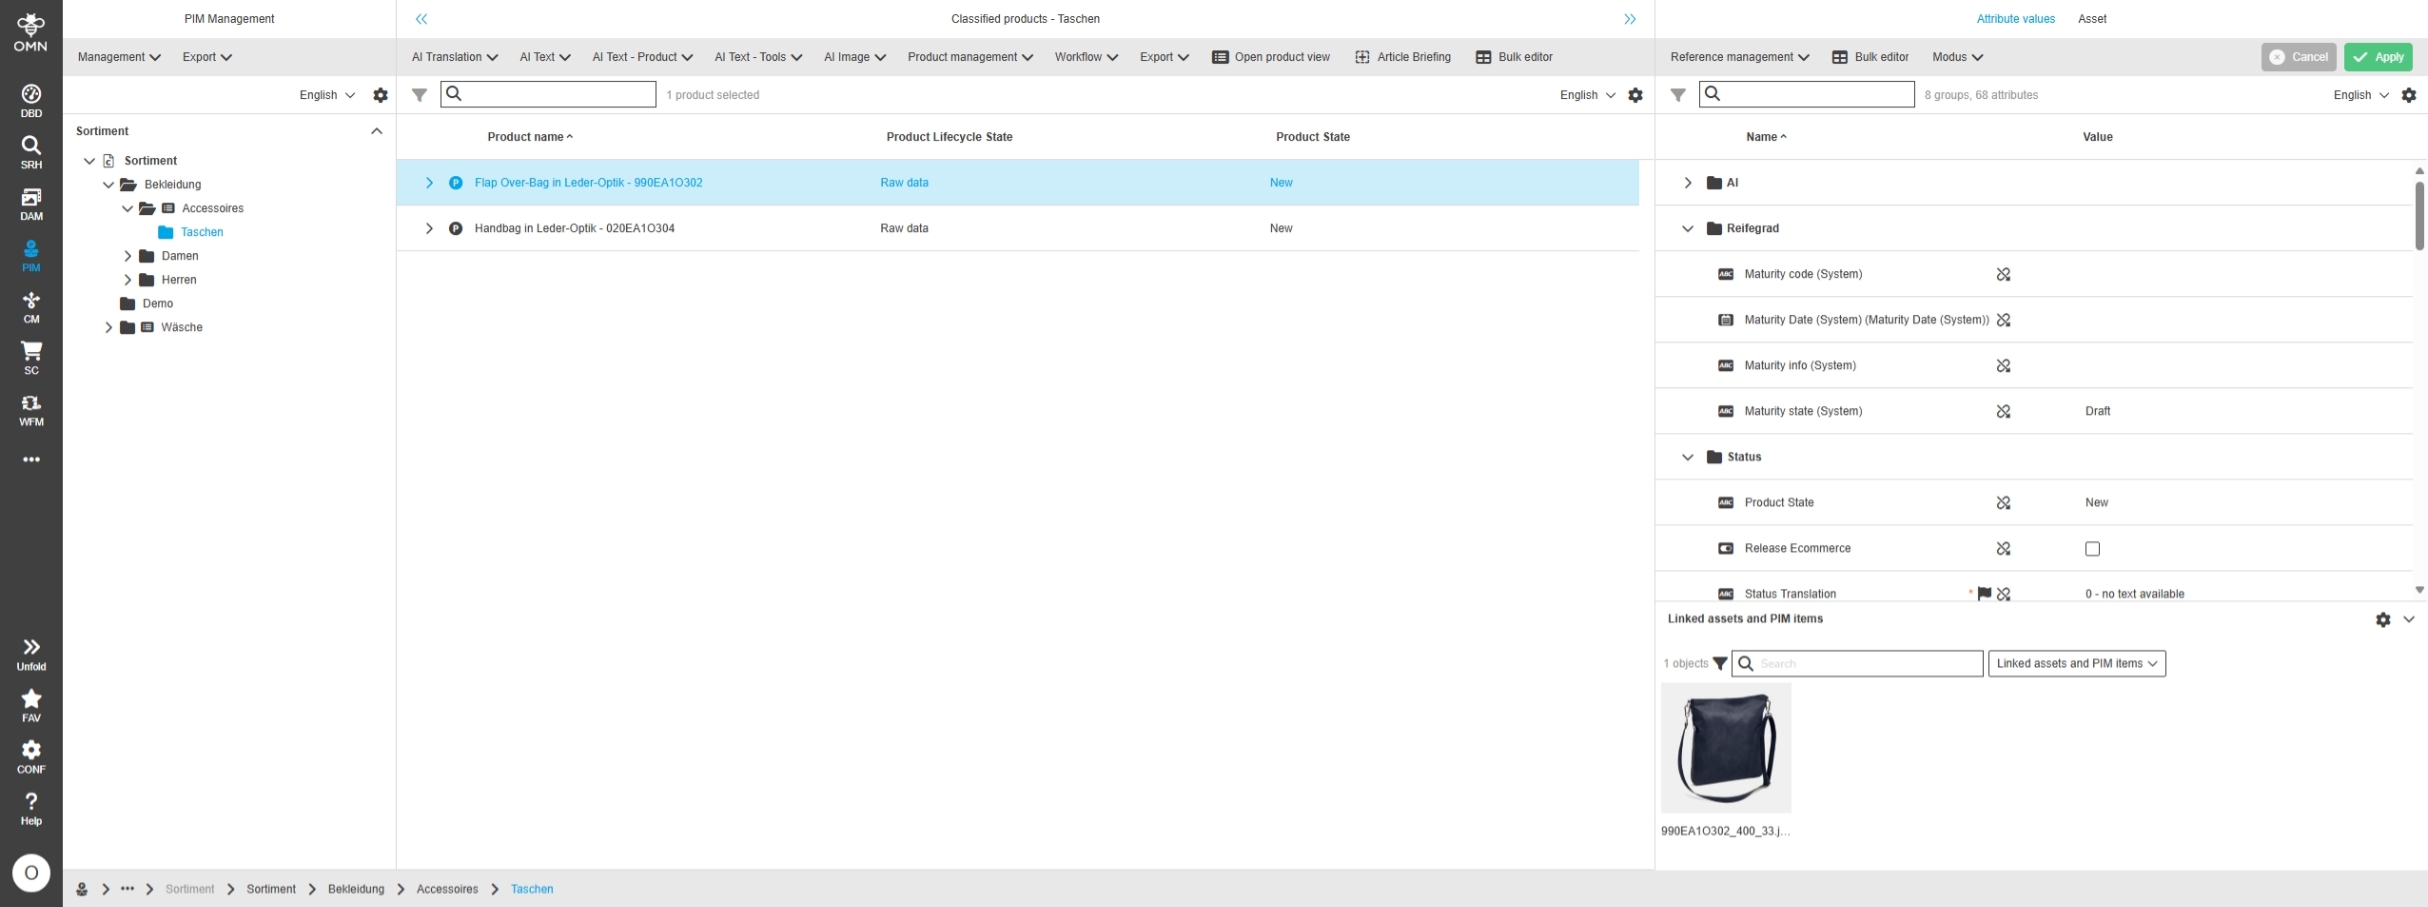Click the flag icon on Status Translation

(x=1985, y=594)
